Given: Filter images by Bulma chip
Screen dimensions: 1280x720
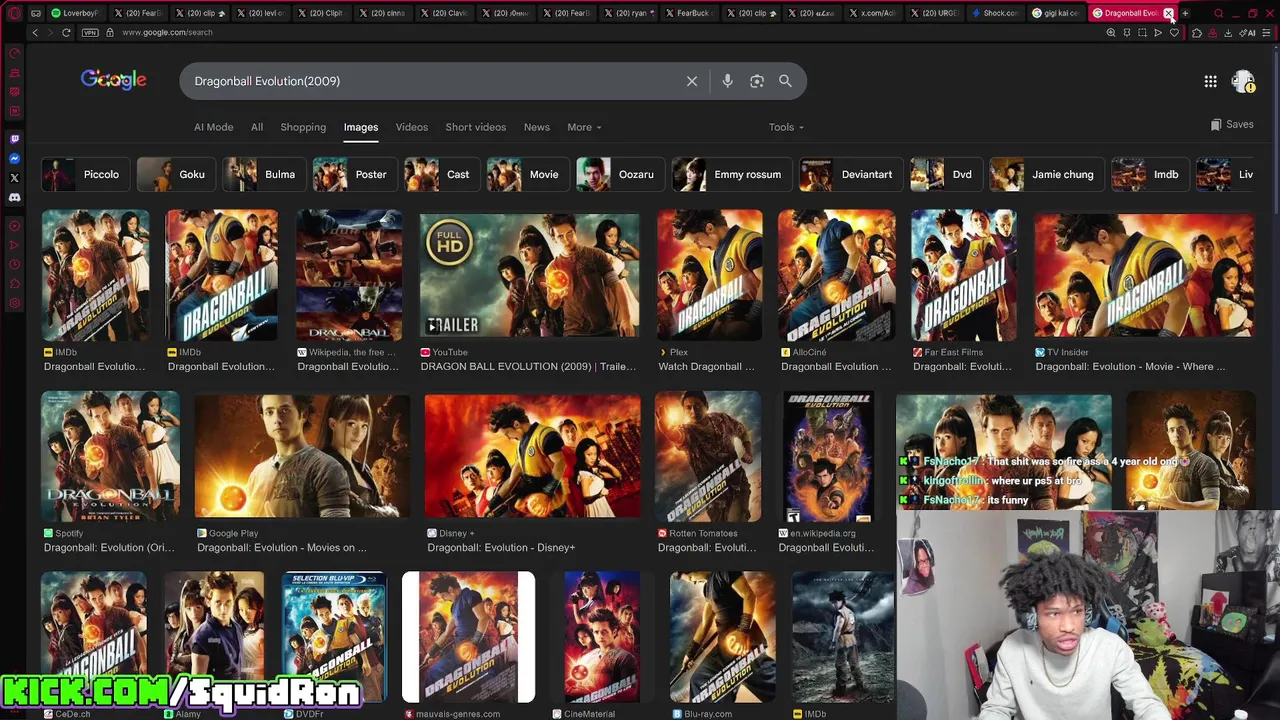Looking at the screenshot, I should [264, 174].
